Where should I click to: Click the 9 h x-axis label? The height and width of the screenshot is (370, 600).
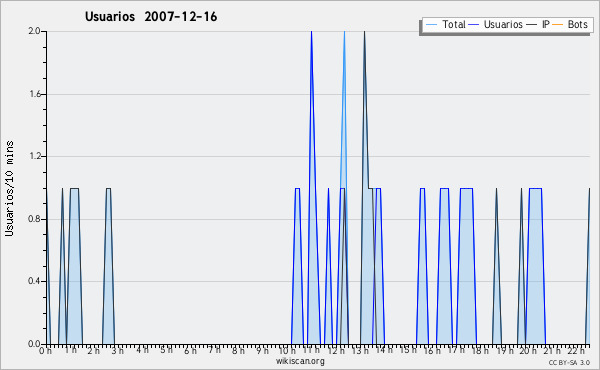(262, 351)
